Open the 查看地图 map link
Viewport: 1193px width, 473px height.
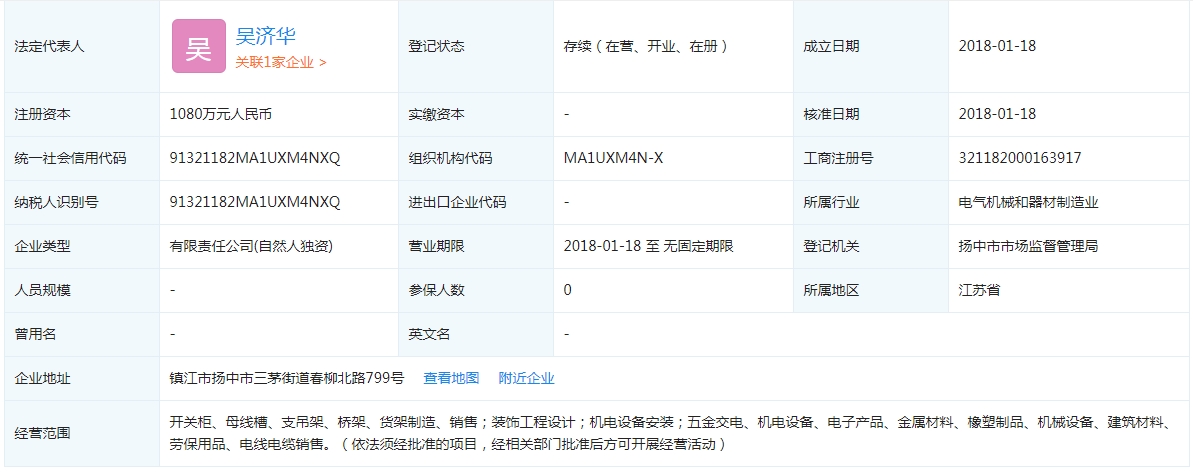point(451,378)
